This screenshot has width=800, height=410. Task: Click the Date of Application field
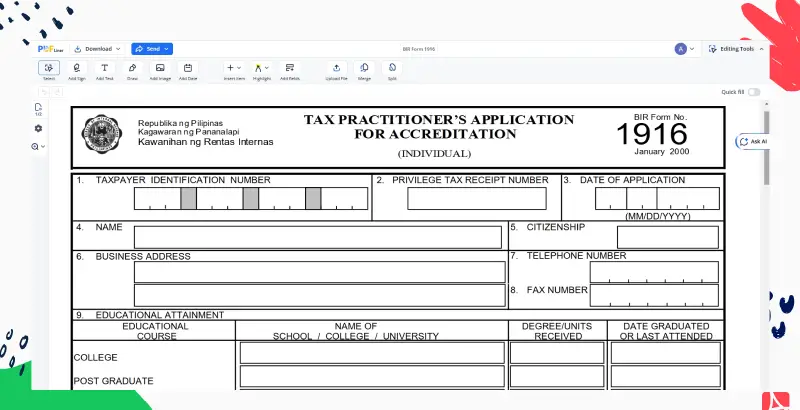pos(657,198)
